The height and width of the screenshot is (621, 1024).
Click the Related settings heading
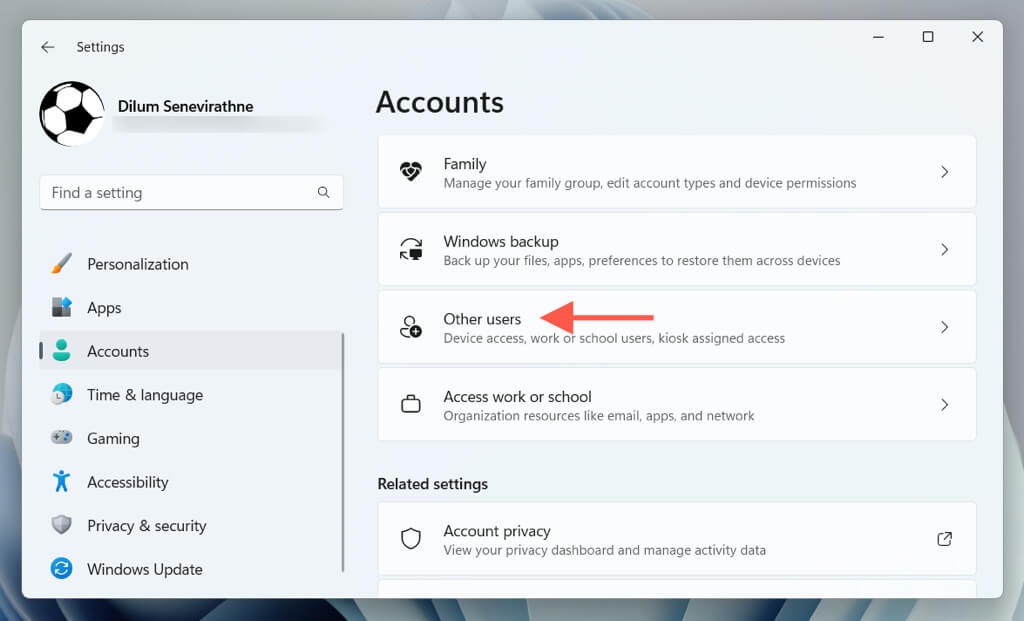click(433, 484)
